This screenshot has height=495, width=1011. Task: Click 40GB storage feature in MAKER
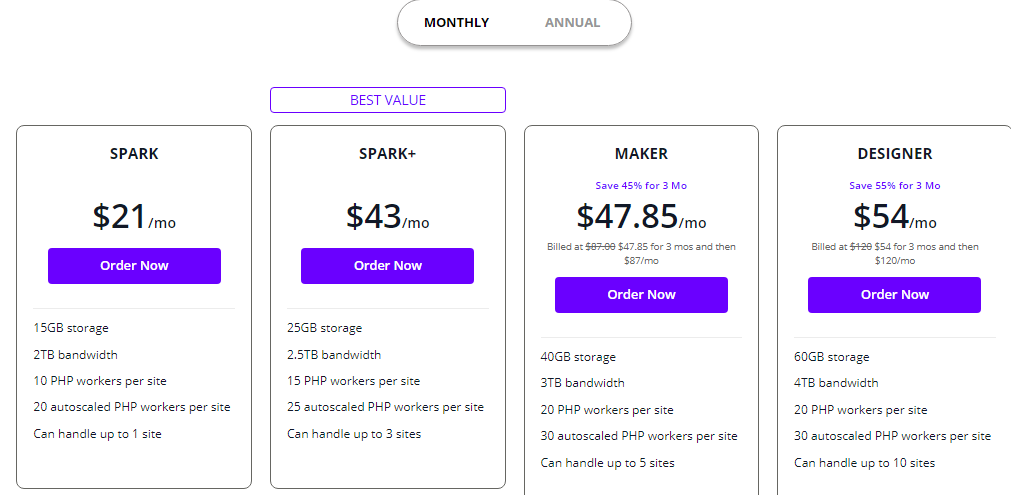pos(578,357)
